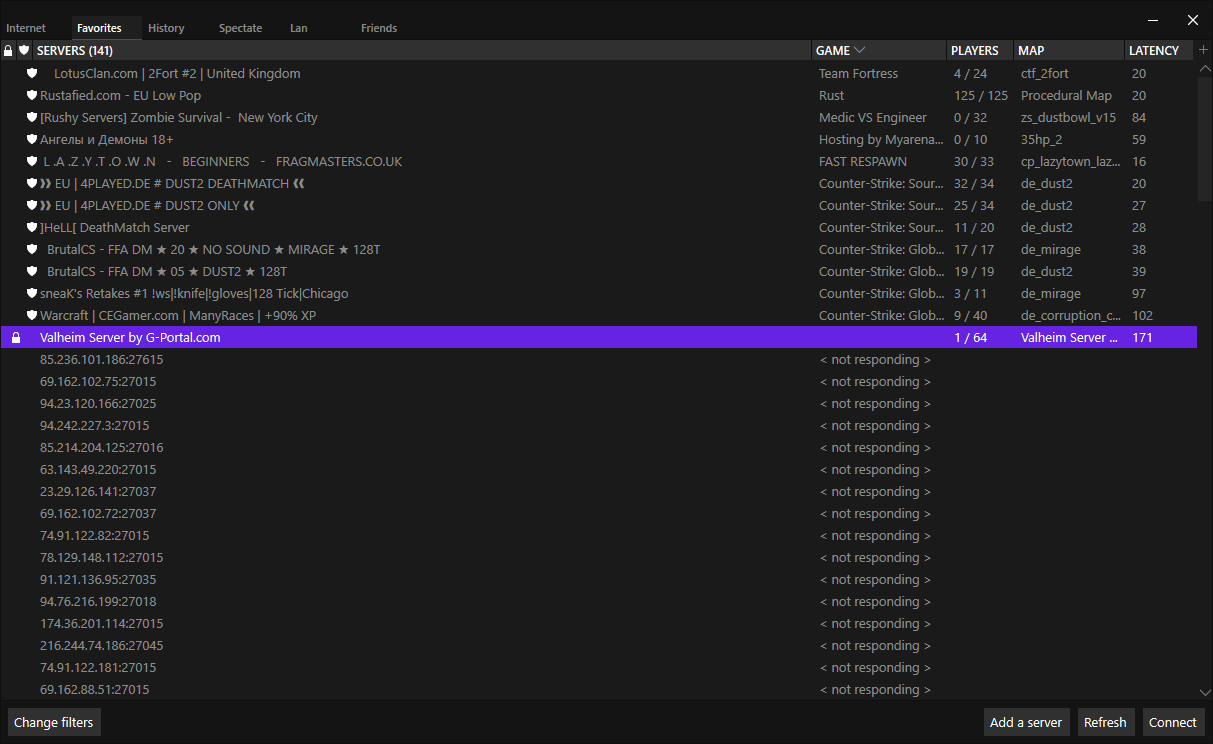Click the shield icon beside Rustafied.com server
This screenshot has width=1213, height=744.
point(32,96)
